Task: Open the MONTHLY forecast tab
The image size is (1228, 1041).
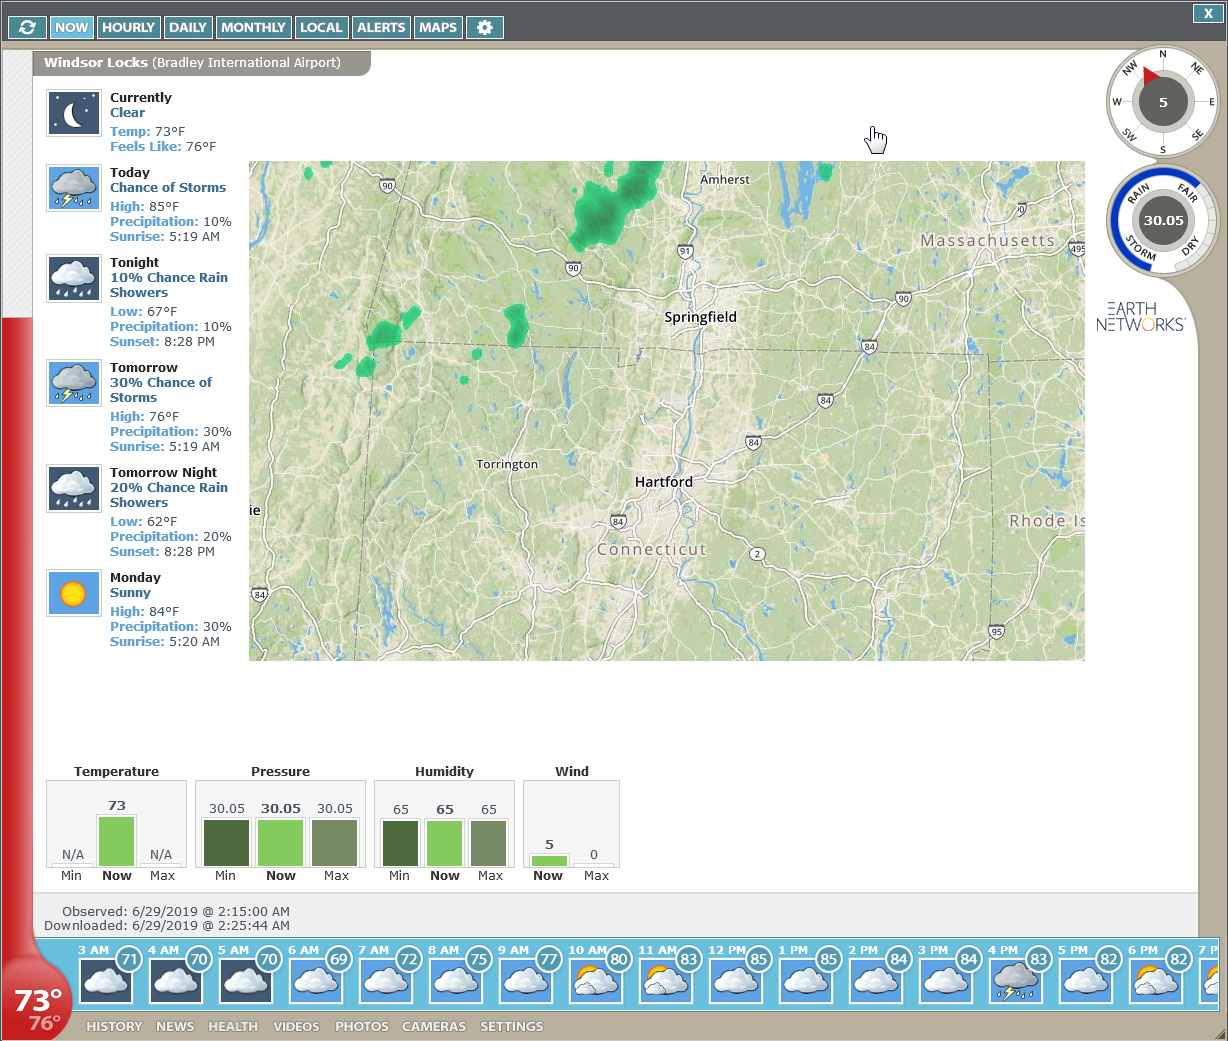Action: (253, 28)
